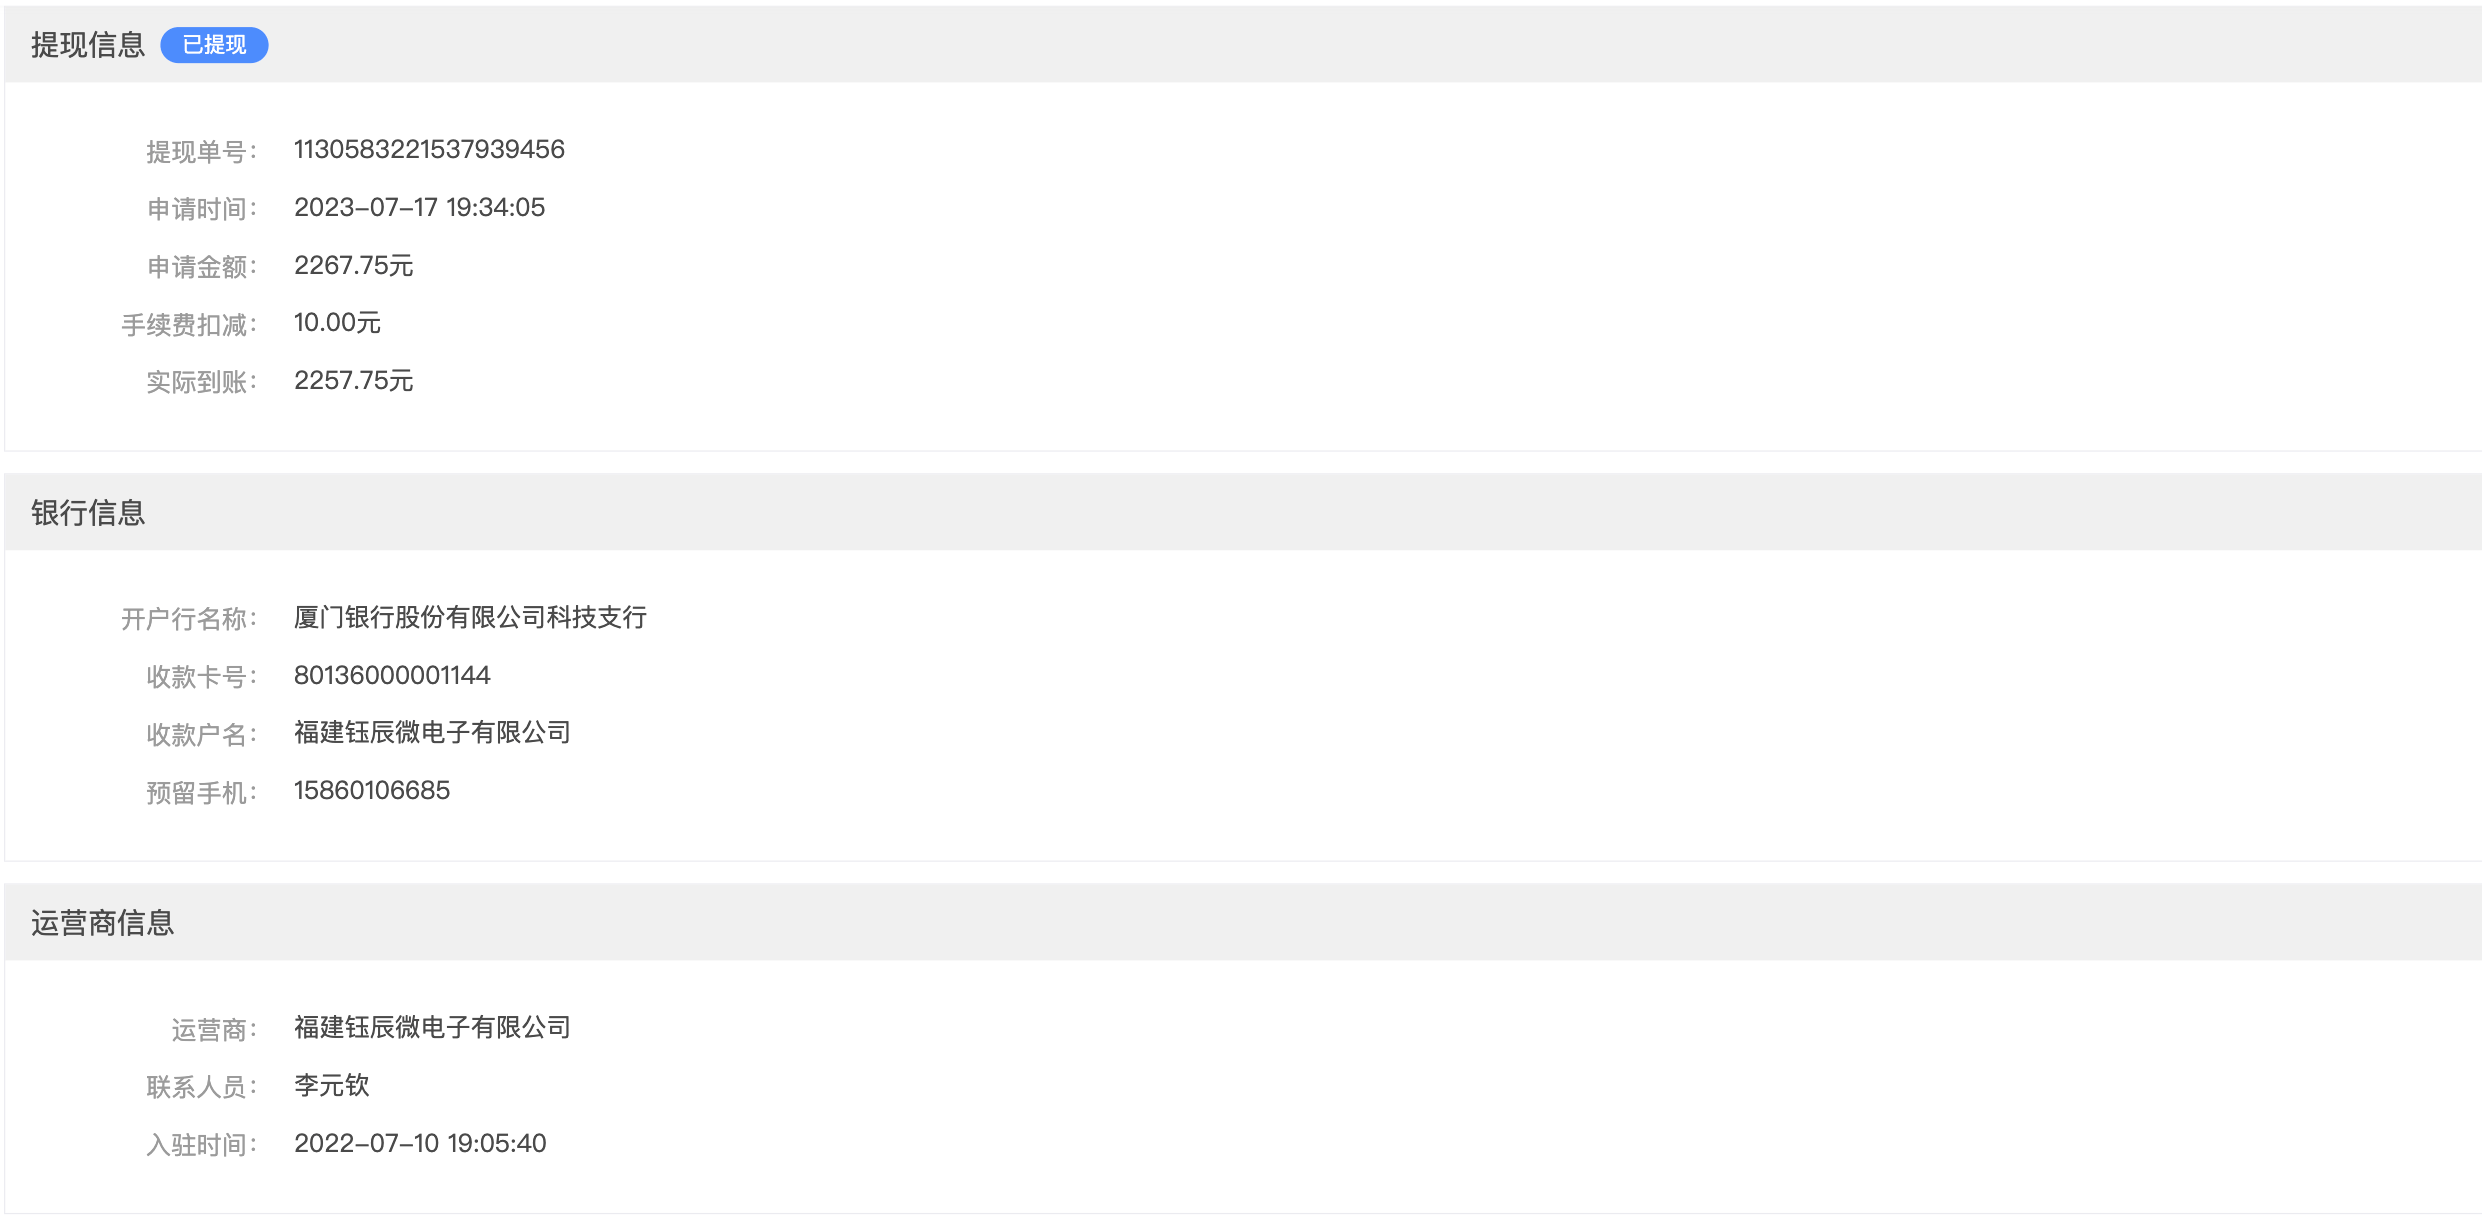This screenshot has width=2482, height=1230.
Task: Click the 实际到账 value 2257.75元
Action: click(353, 380)
